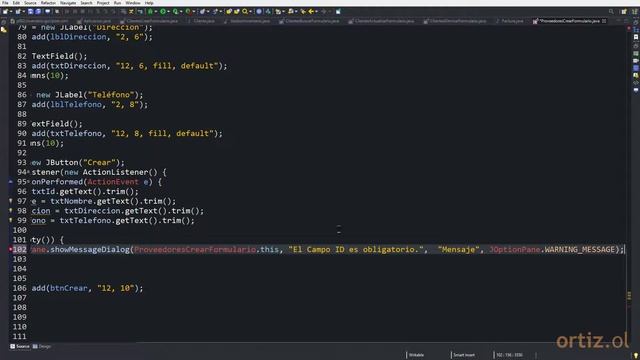Click cursor position indicator in status bar
This screenshot has width=640, height=360.
(509, 355)
